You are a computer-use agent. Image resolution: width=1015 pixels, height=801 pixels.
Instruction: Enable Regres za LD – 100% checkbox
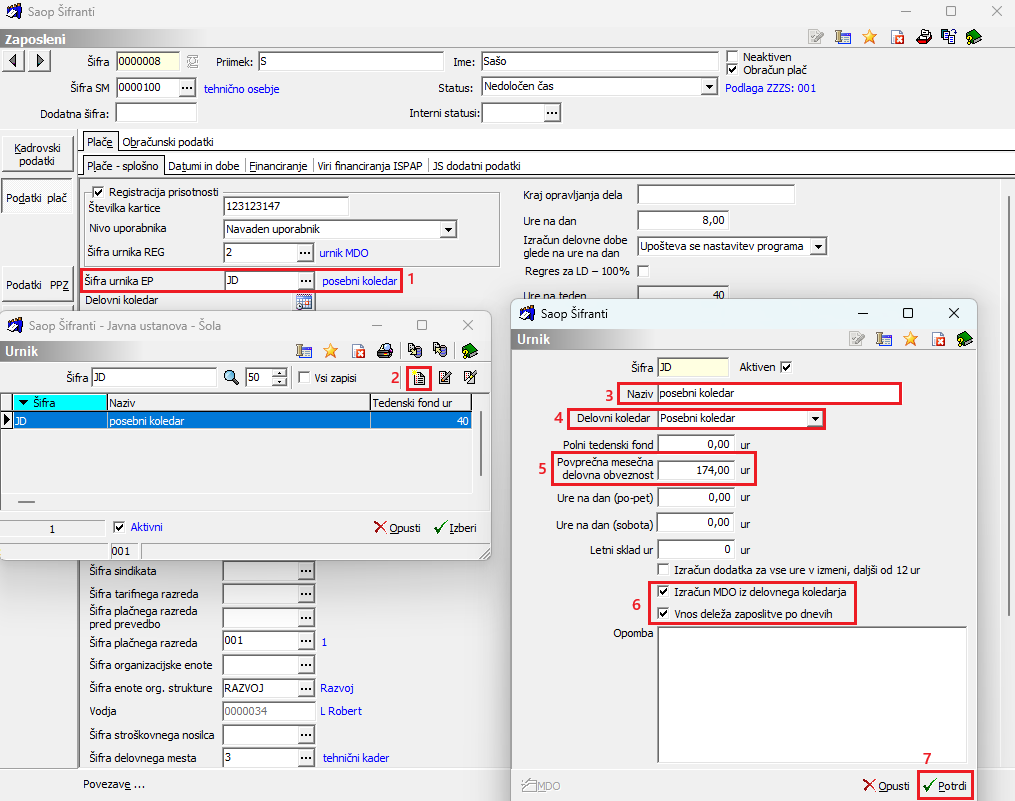point(643,271)
